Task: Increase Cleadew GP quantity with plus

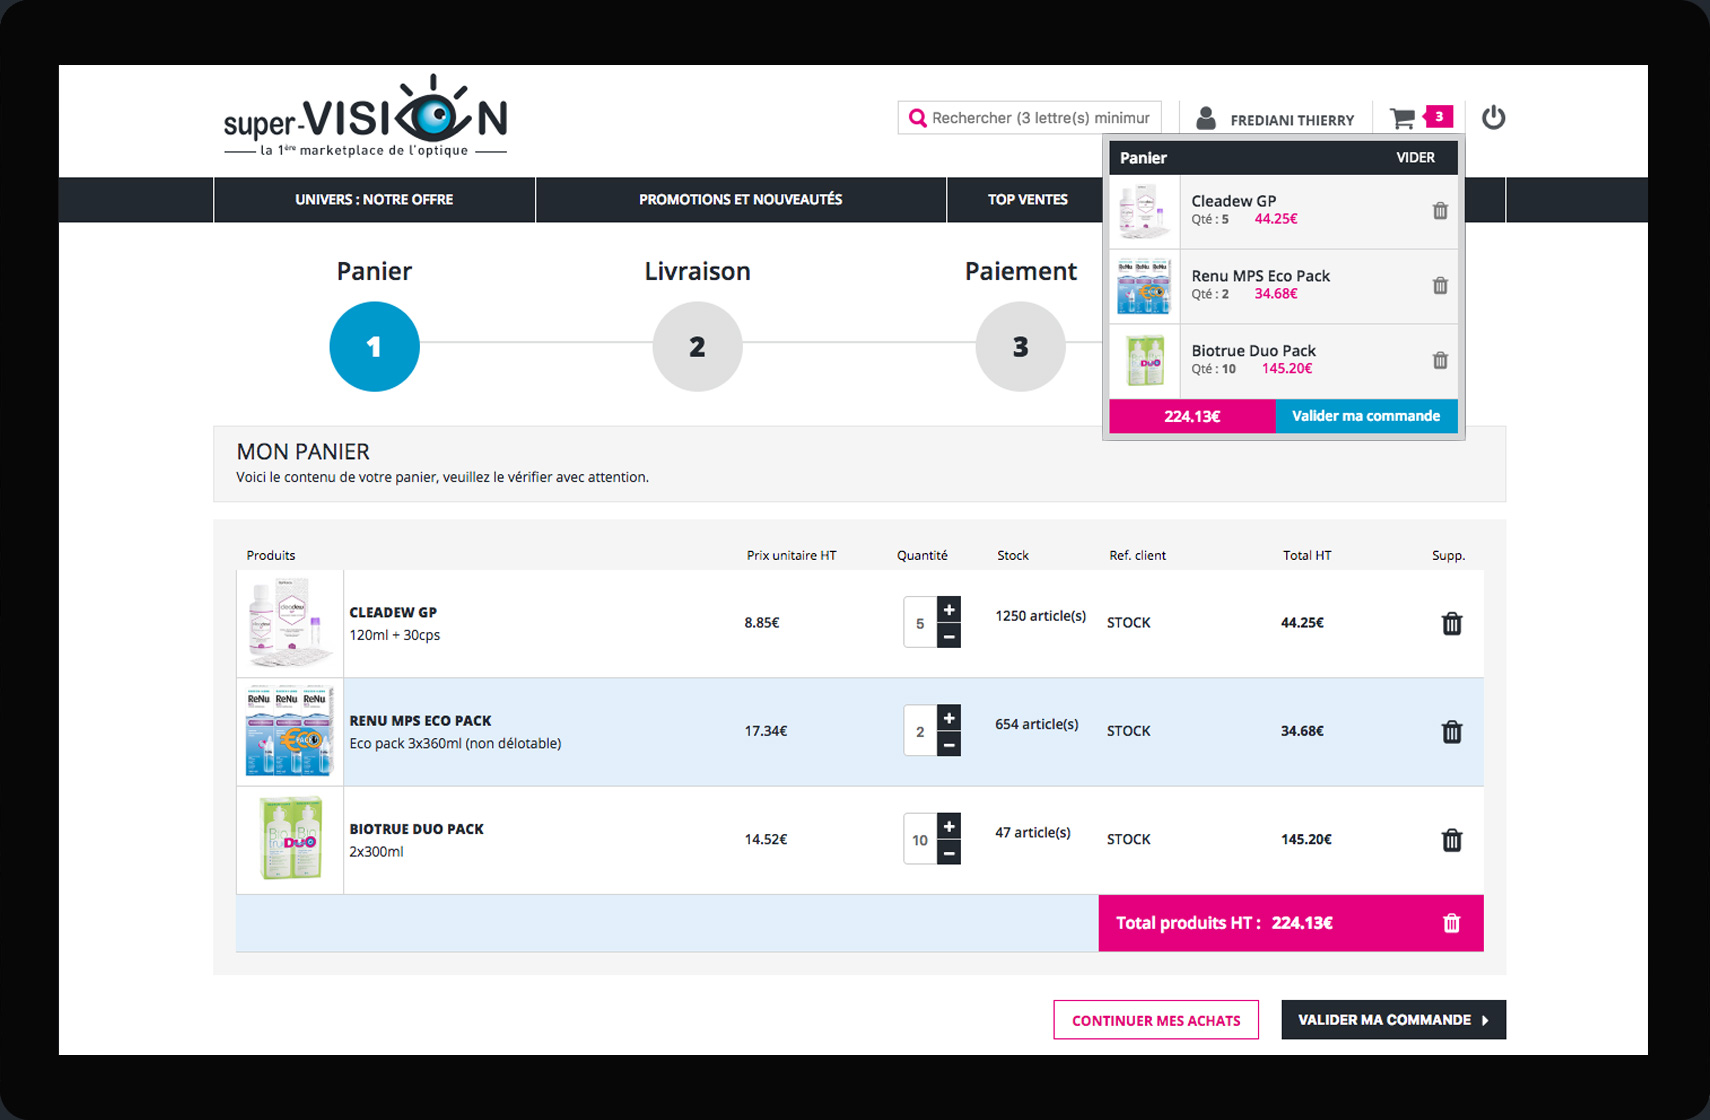Action: coord(949,610)
